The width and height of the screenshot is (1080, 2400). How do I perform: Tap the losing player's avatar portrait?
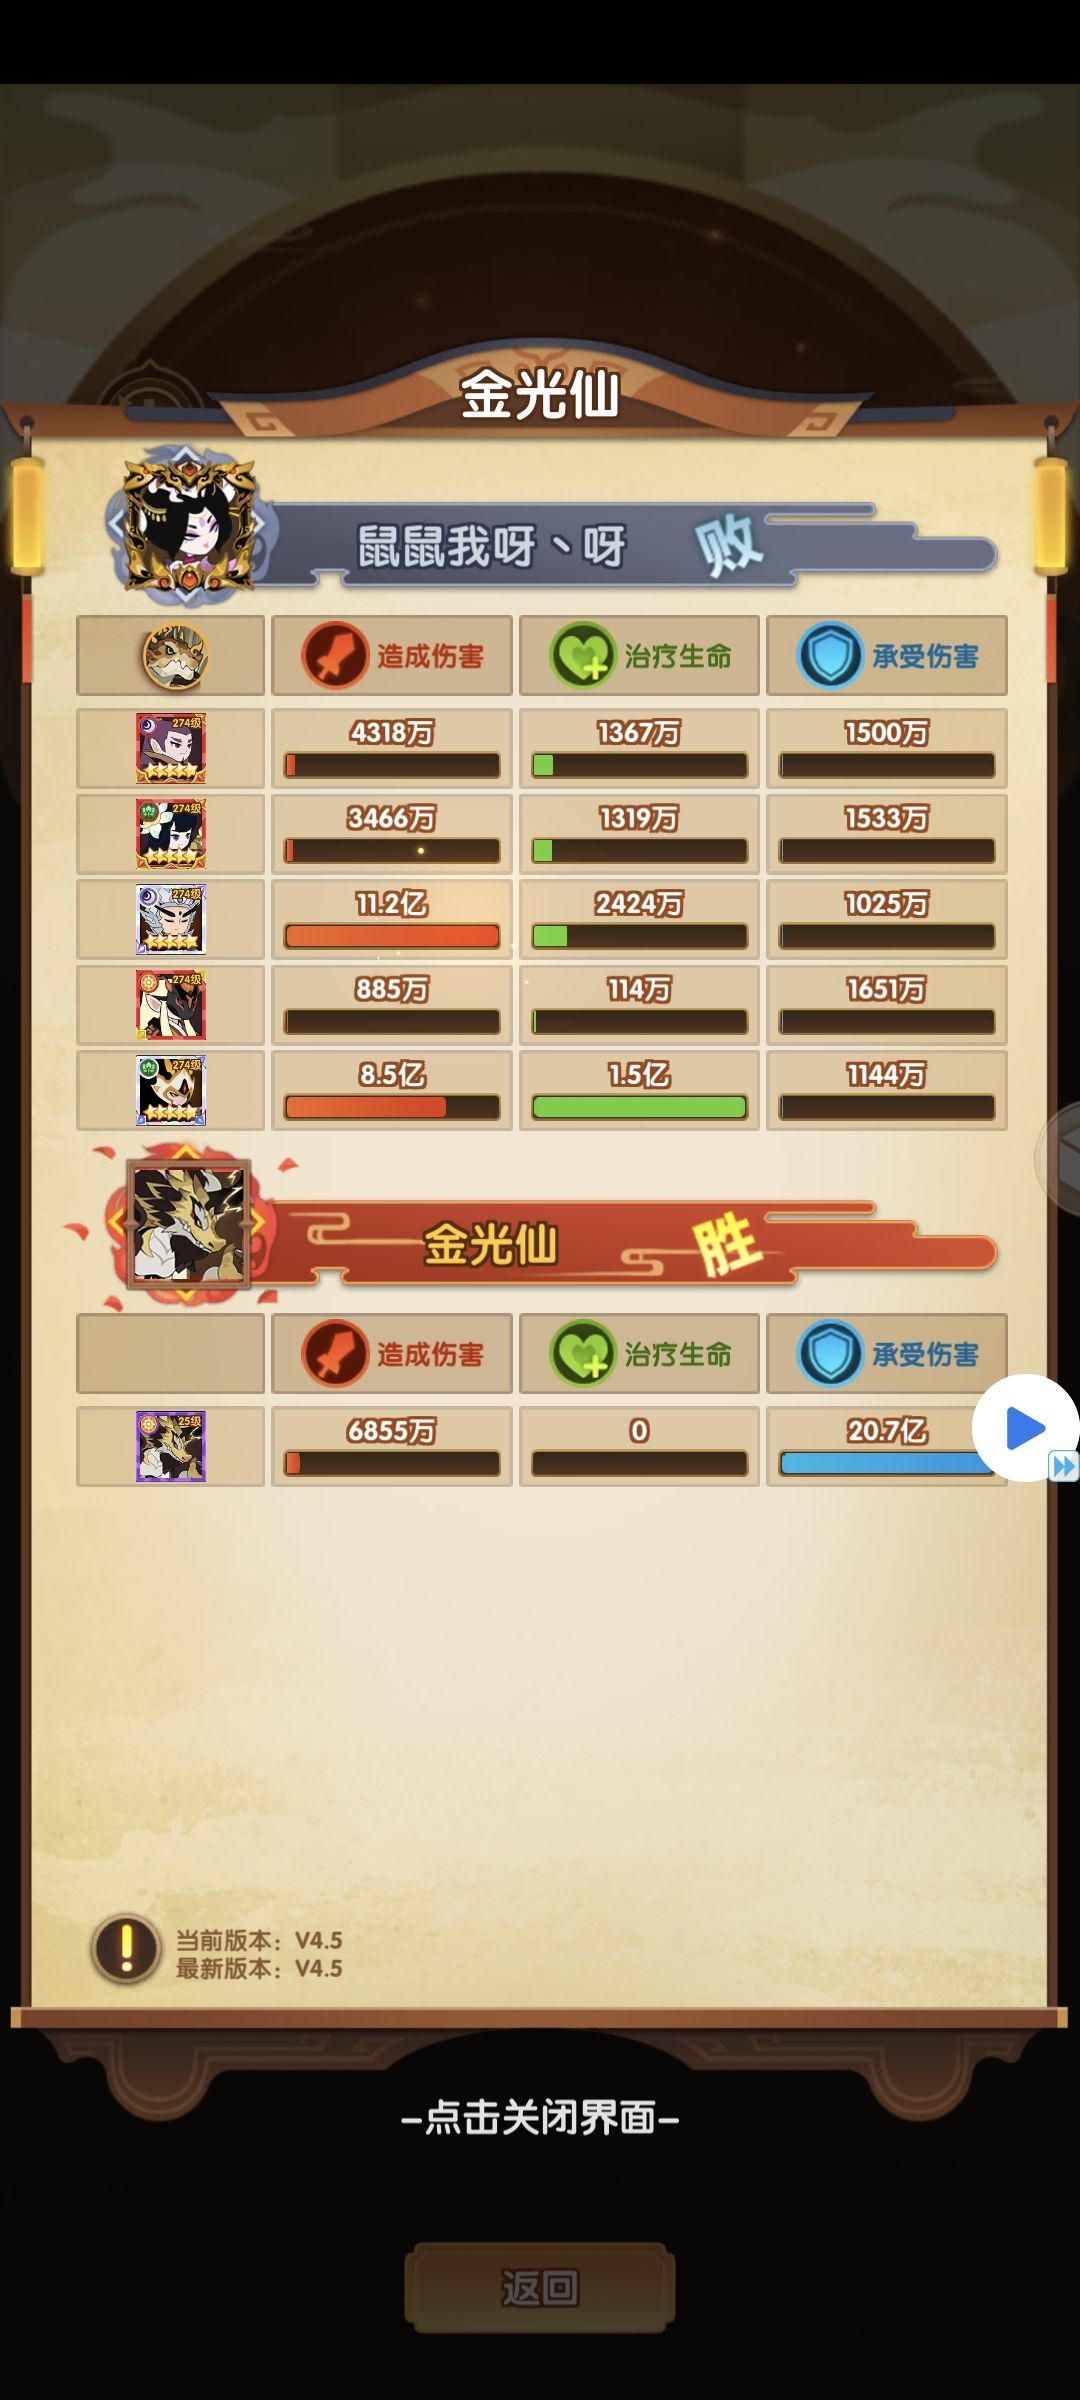pos(186,526)
